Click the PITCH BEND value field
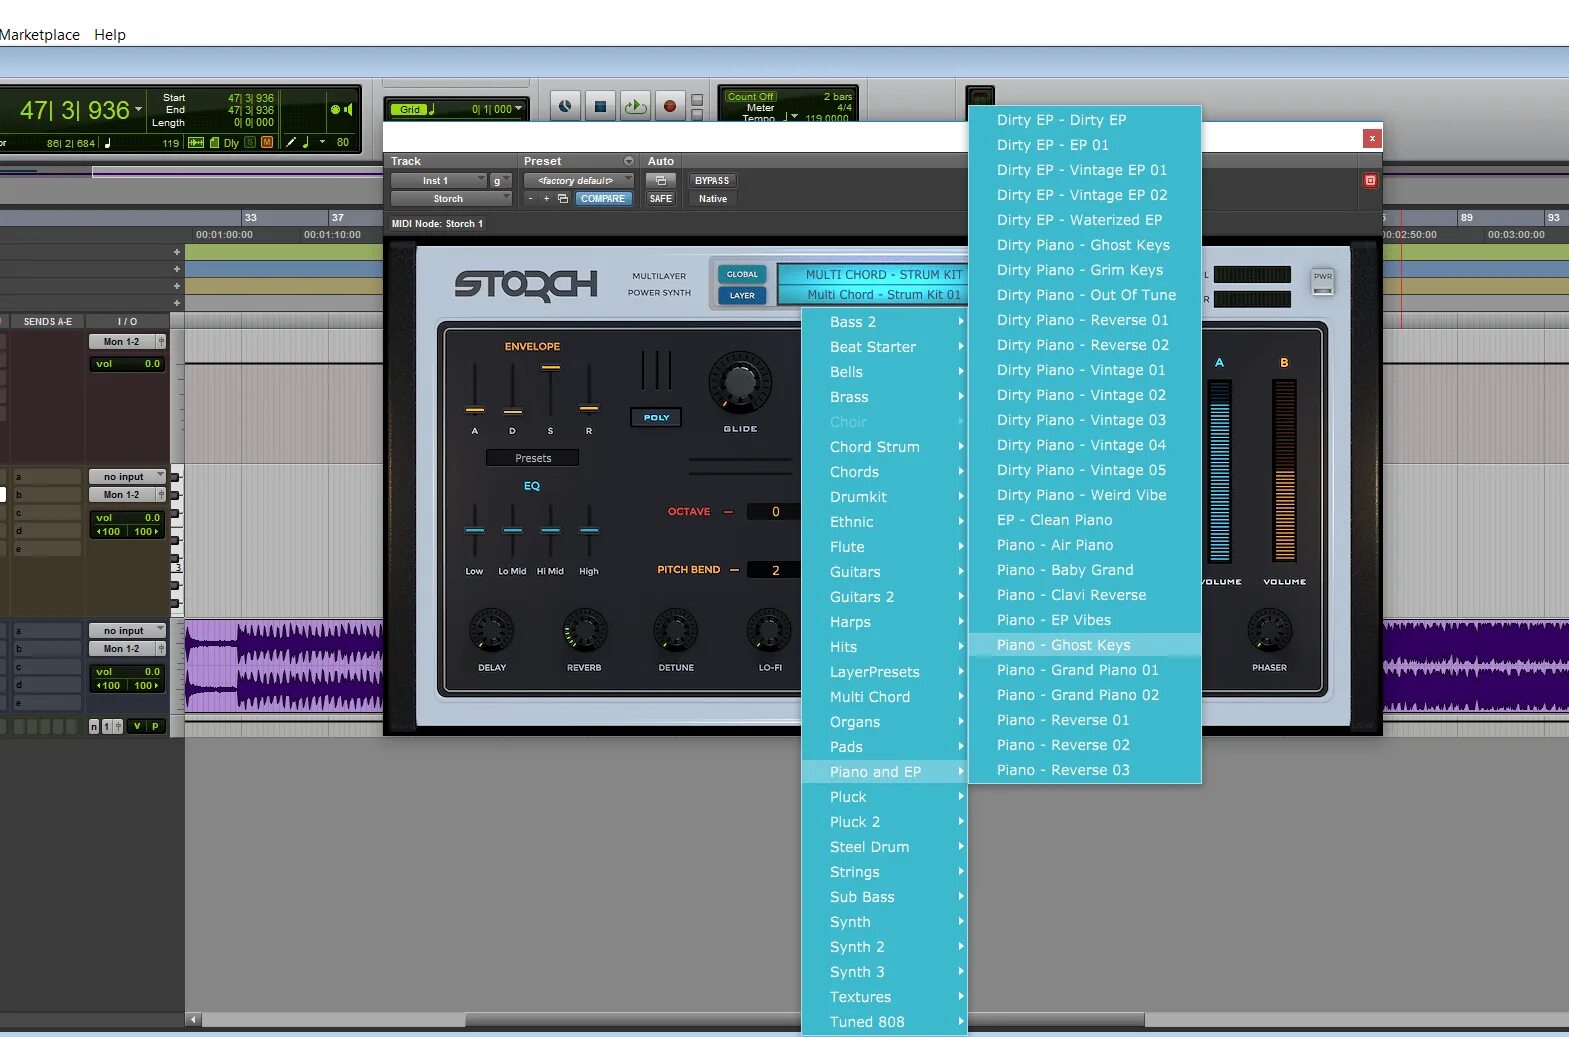Image resolution: width=1569 pixels, height=1037 pixels. point(775,570)
